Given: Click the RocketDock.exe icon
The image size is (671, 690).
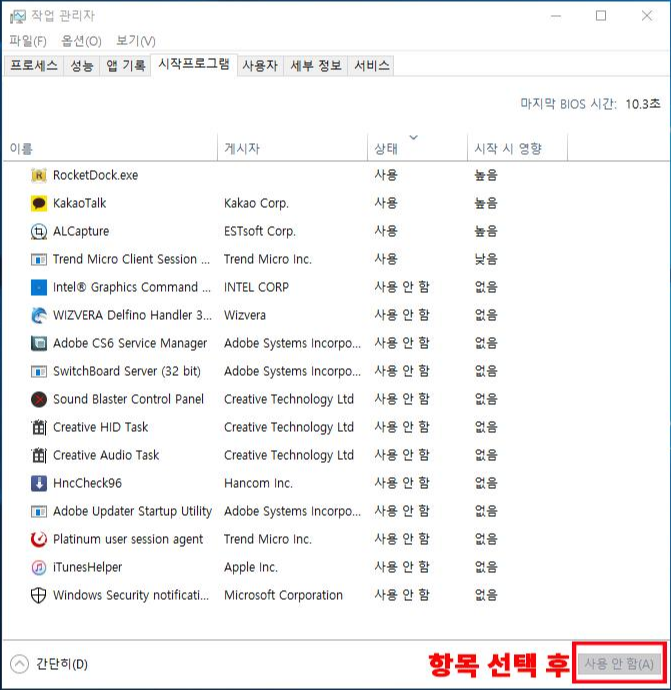Looking at the screenshot, I should point(39,175).
